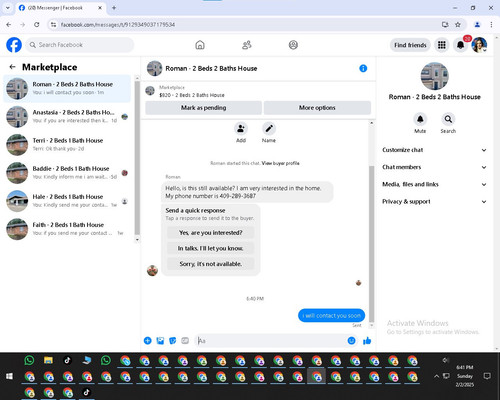
Task: Open the Windows Start menu
Action: click(9, 376)
